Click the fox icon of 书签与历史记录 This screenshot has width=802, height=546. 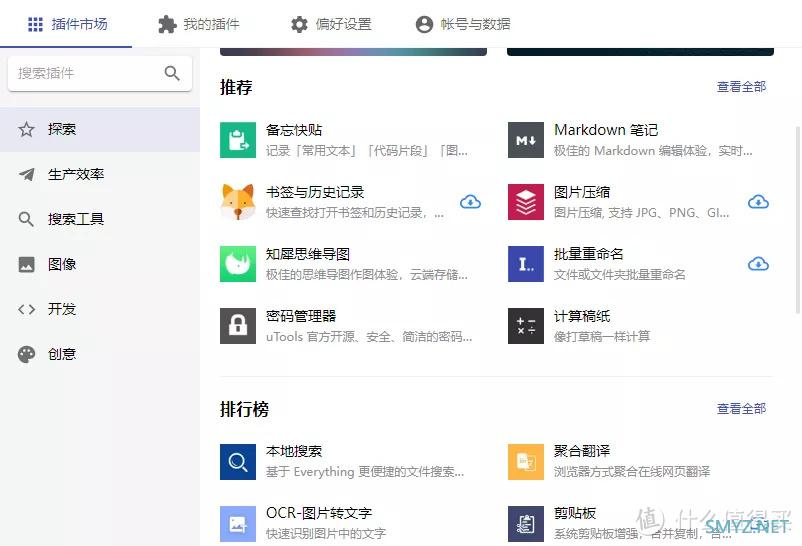click(238, 202)
